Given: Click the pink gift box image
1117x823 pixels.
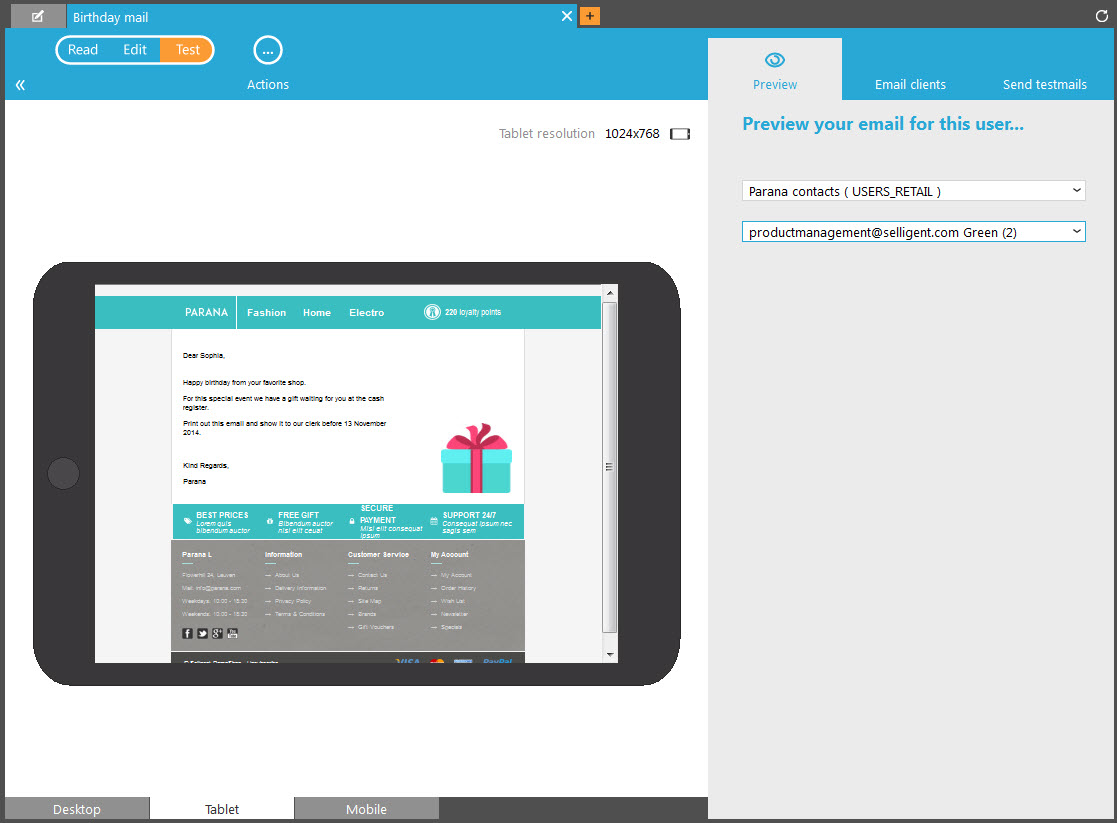Looking at the screenshot, I should pyautogui.click(x=476, y=459).
